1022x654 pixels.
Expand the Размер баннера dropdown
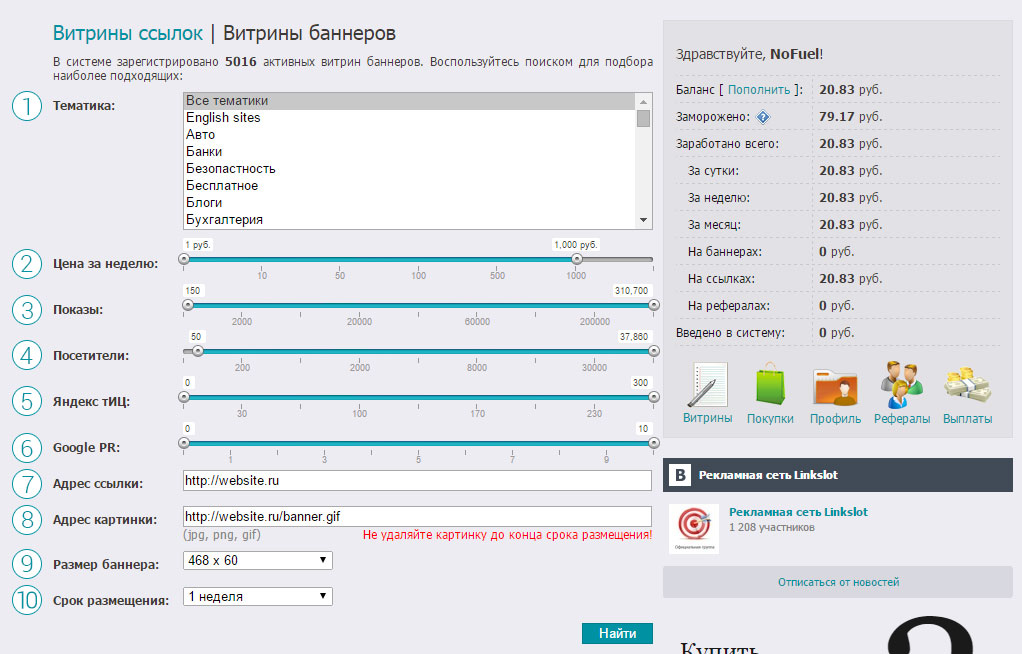257,561
